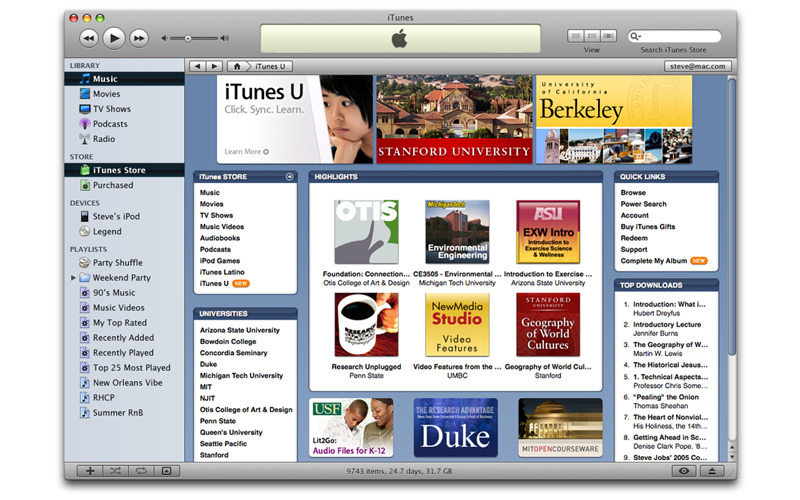Go forward with the store forward arrow

(x=214, y=66)
